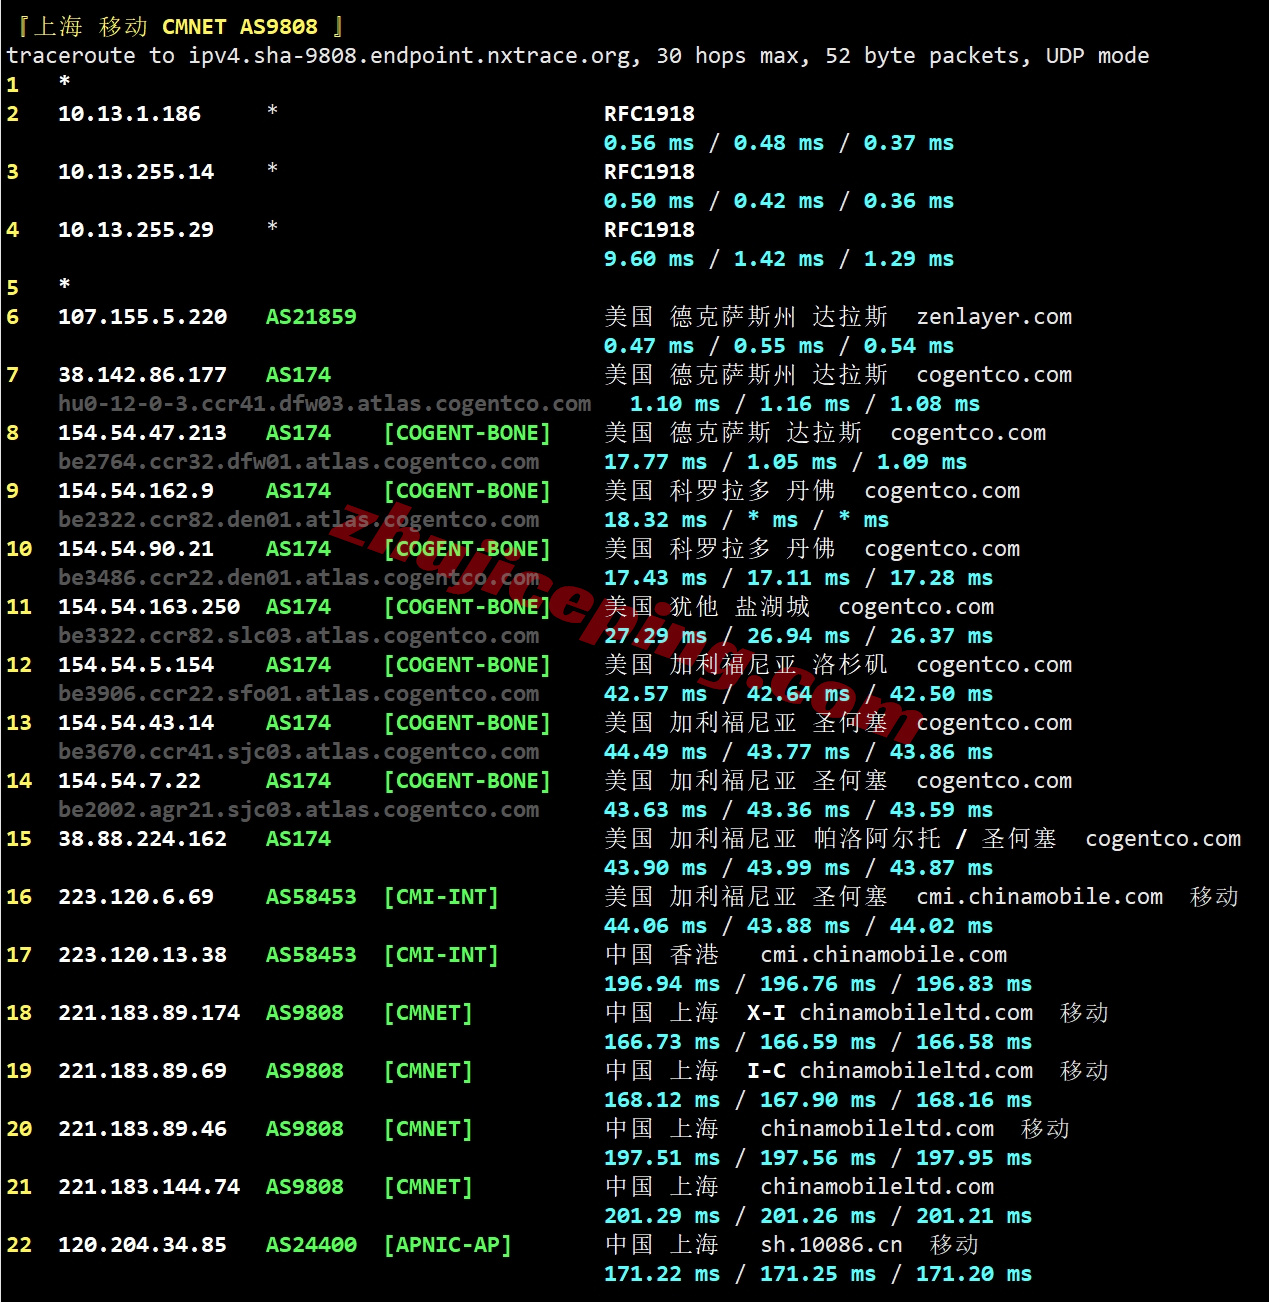This screenshot has width=1269, height=1302.
Task: Select latency value 9.60 ms
Action: coord(649,259)
